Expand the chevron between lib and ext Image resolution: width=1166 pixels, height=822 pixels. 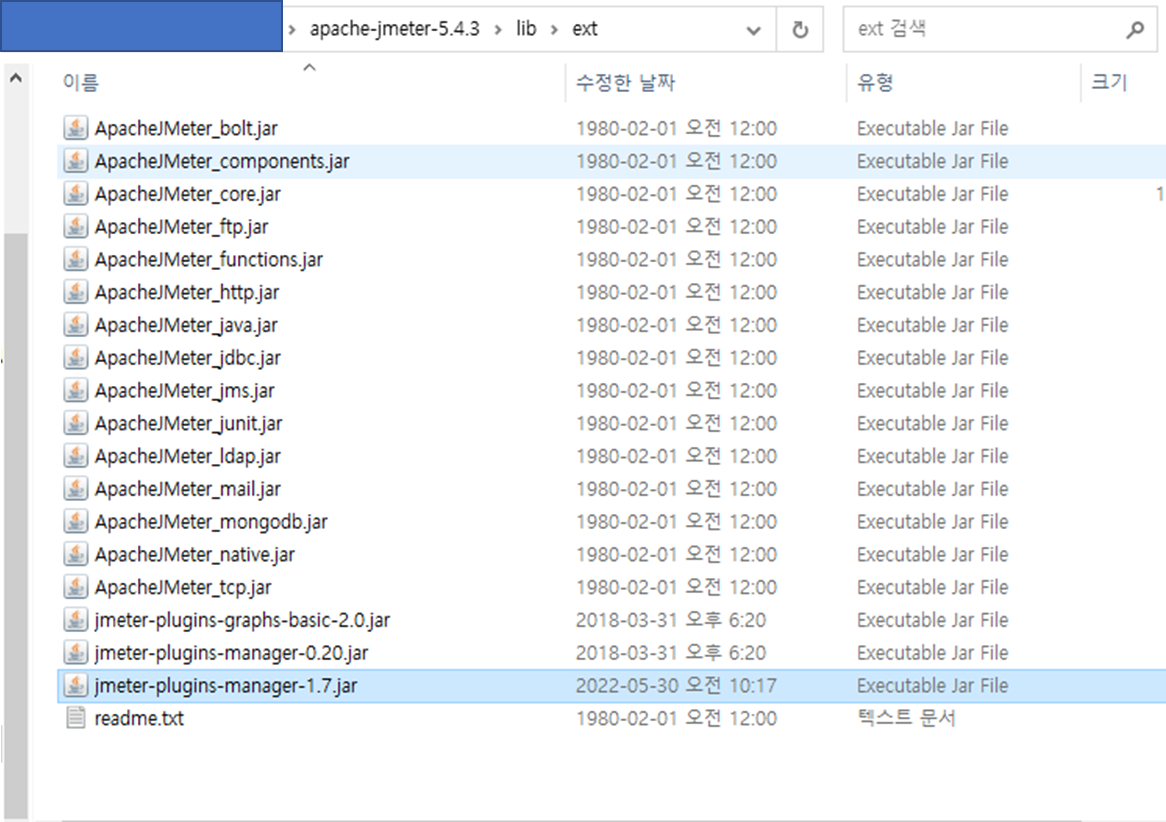(554, 30)
